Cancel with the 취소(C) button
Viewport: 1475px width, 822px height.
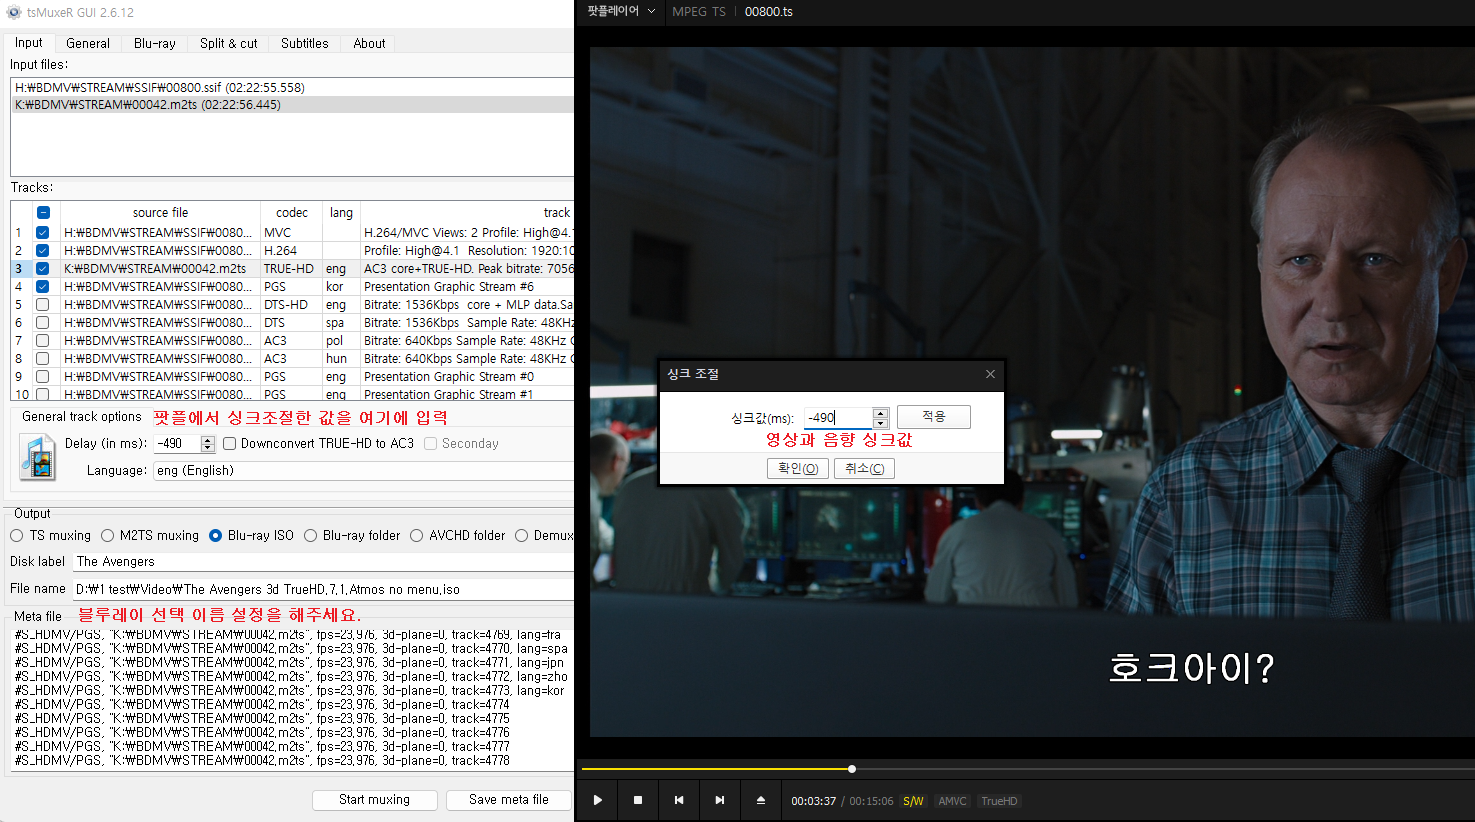coord(864,468)
